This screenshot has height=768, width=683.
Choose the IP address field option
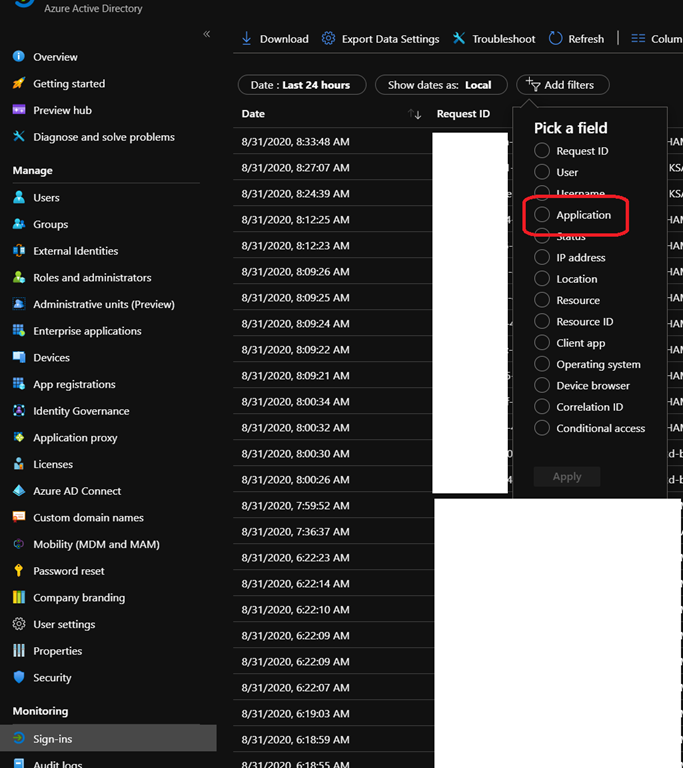(x=542, y=258)
